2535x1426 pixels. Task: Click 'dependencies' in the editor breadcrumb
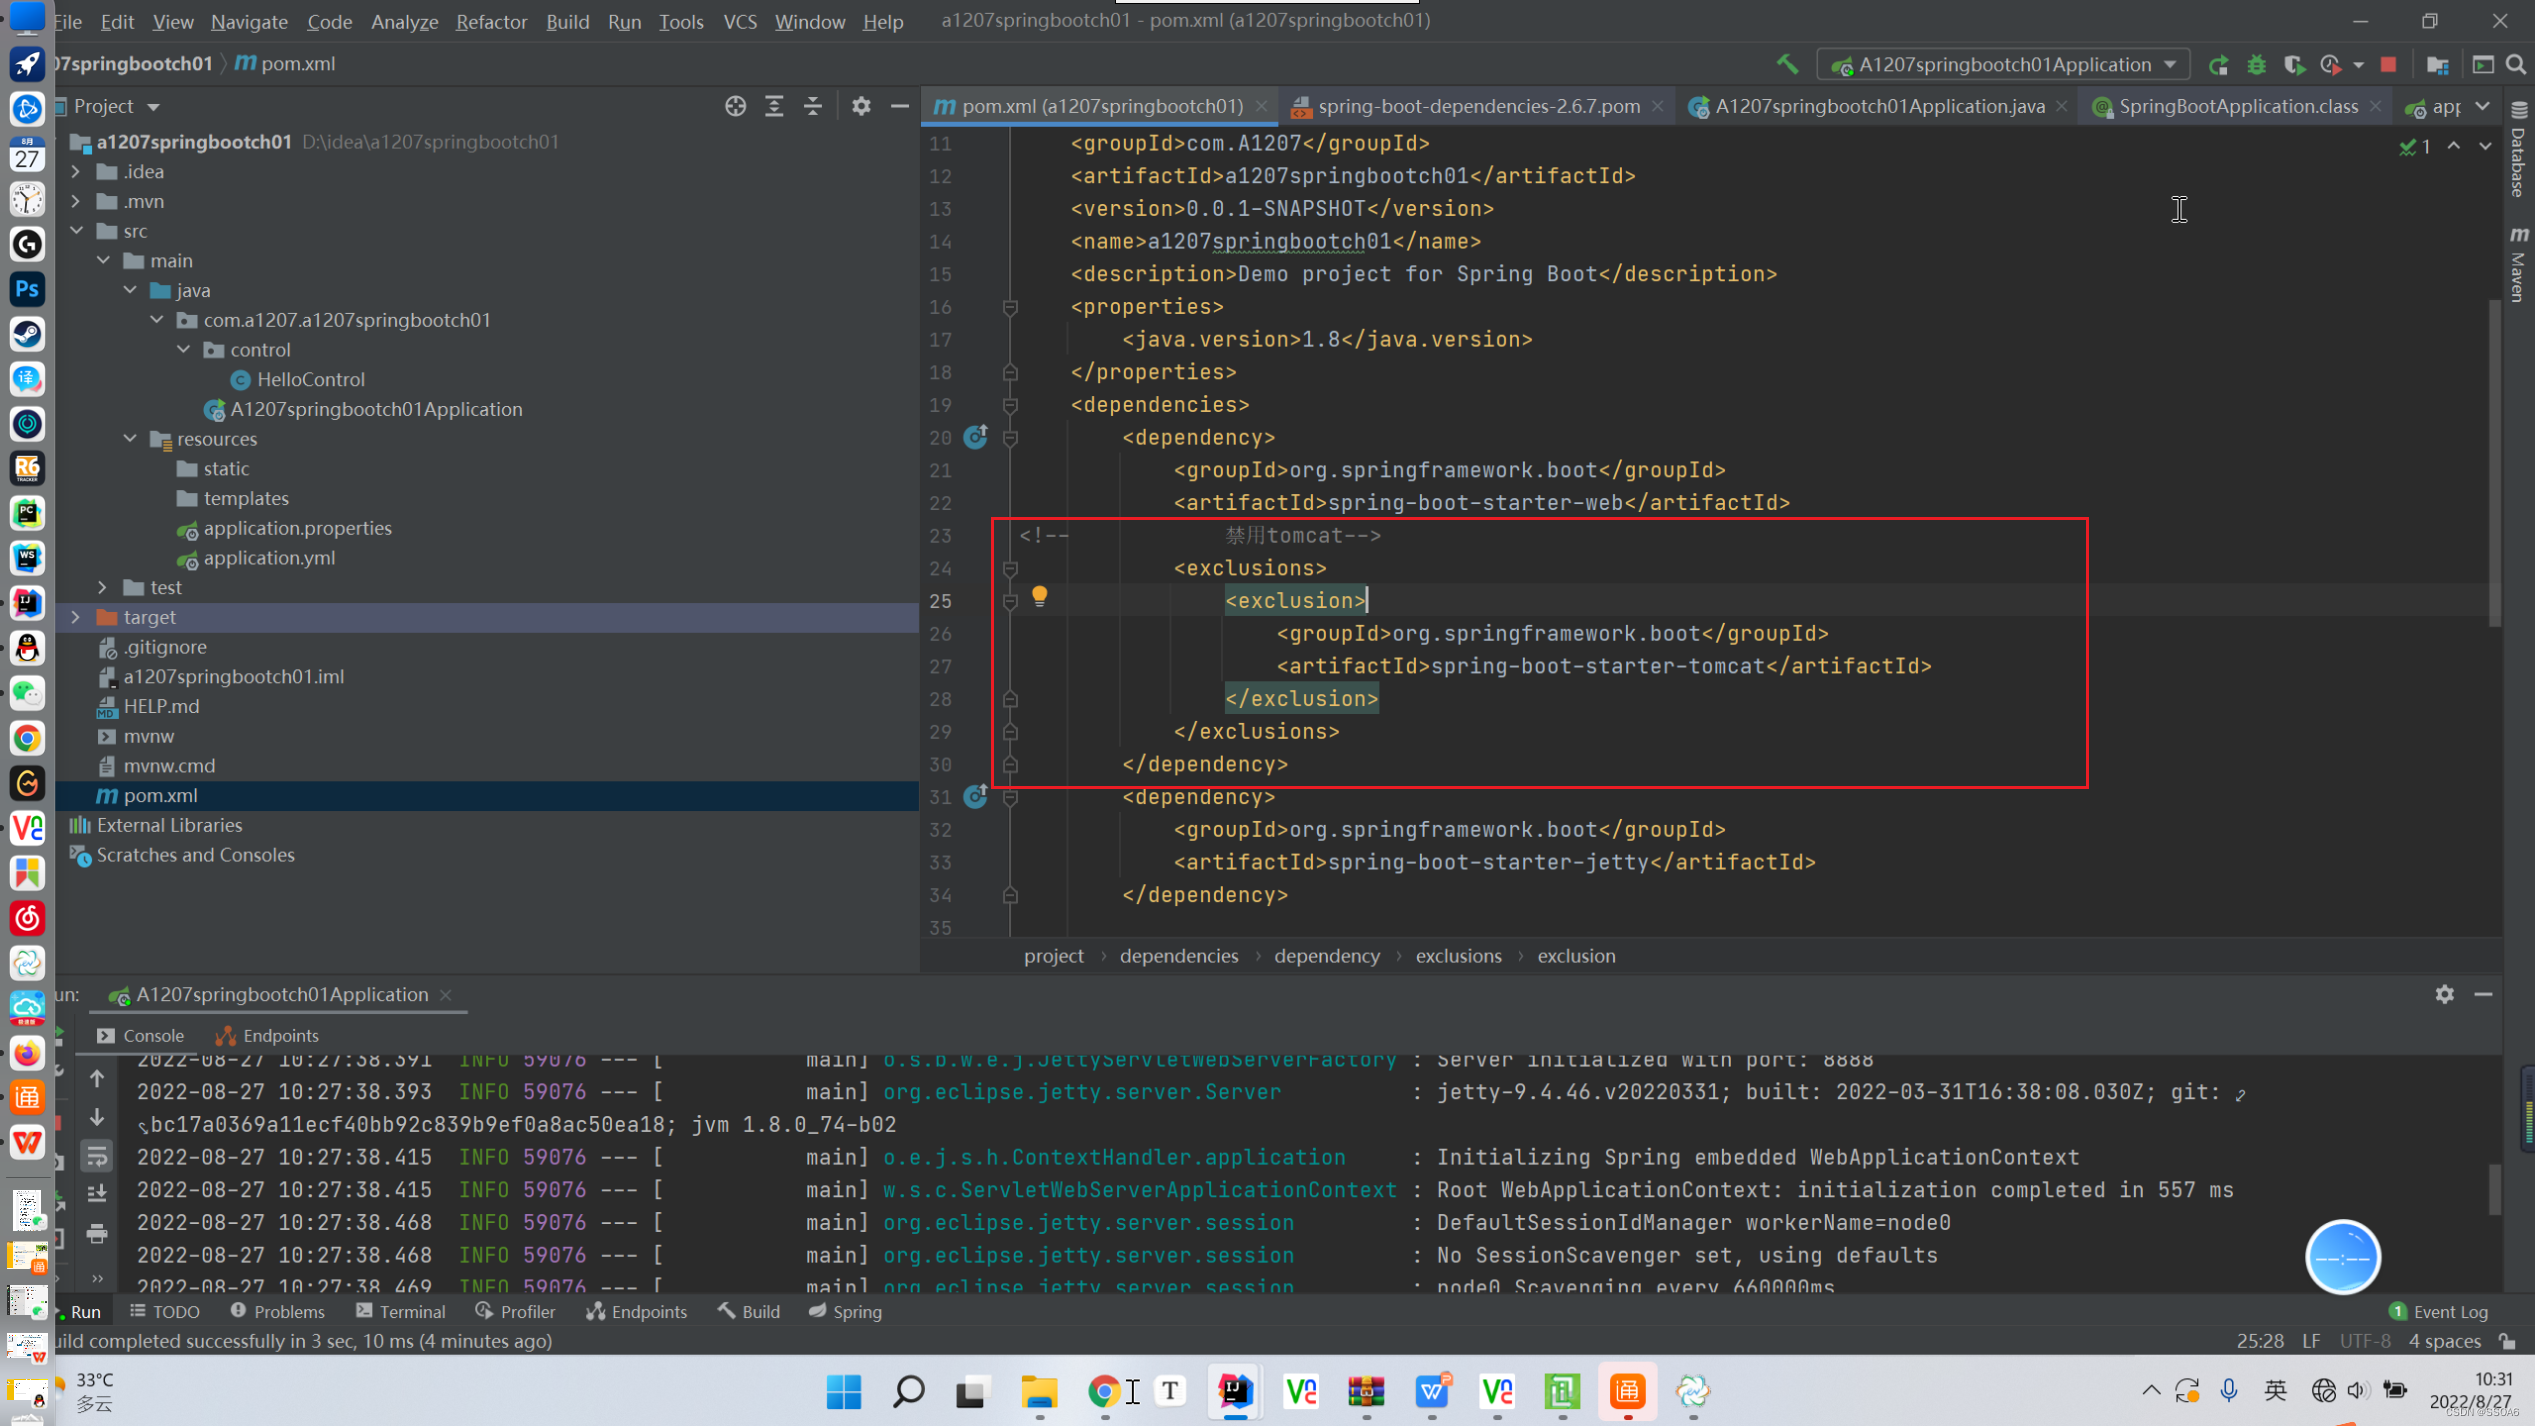point(1178,956)
